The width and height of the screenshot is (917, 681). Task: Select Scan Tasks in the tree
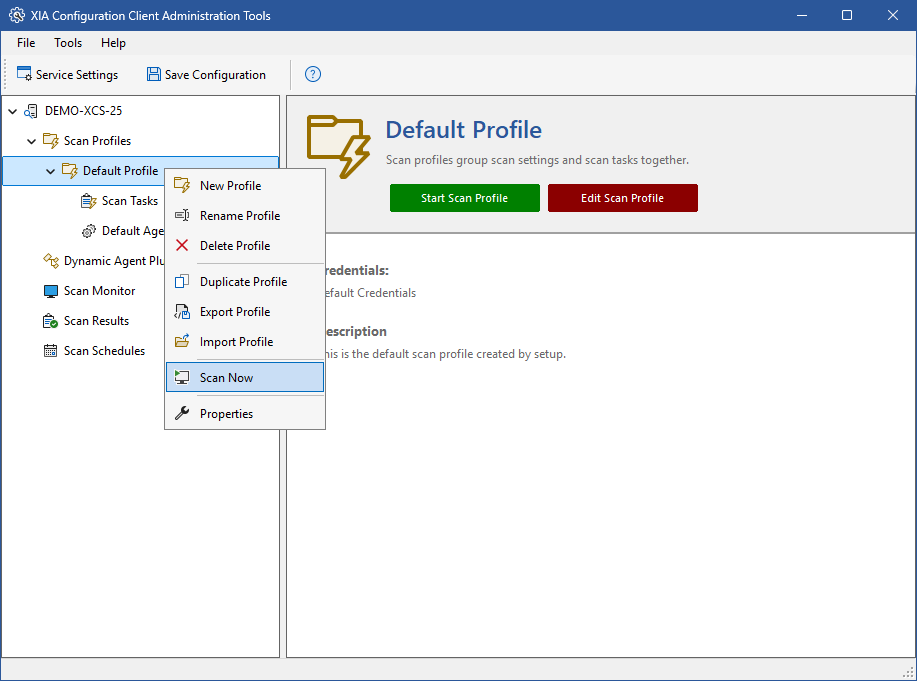(x=129, y=201)
